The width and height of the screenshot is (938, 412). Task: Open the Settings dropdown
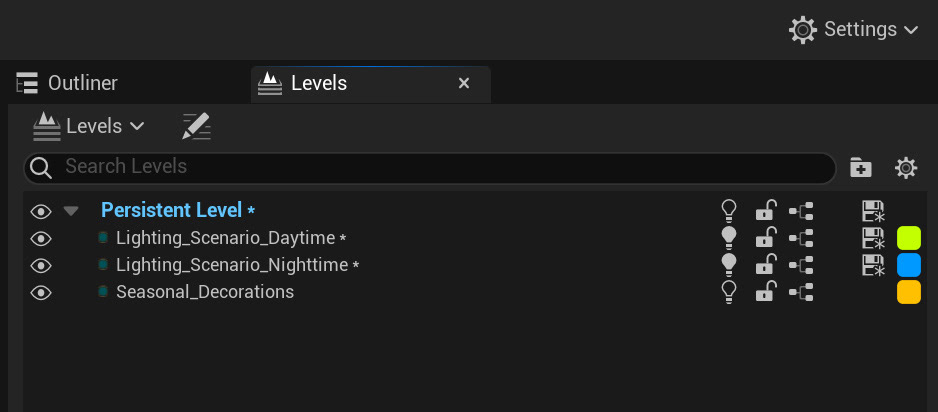coord(854,29)
